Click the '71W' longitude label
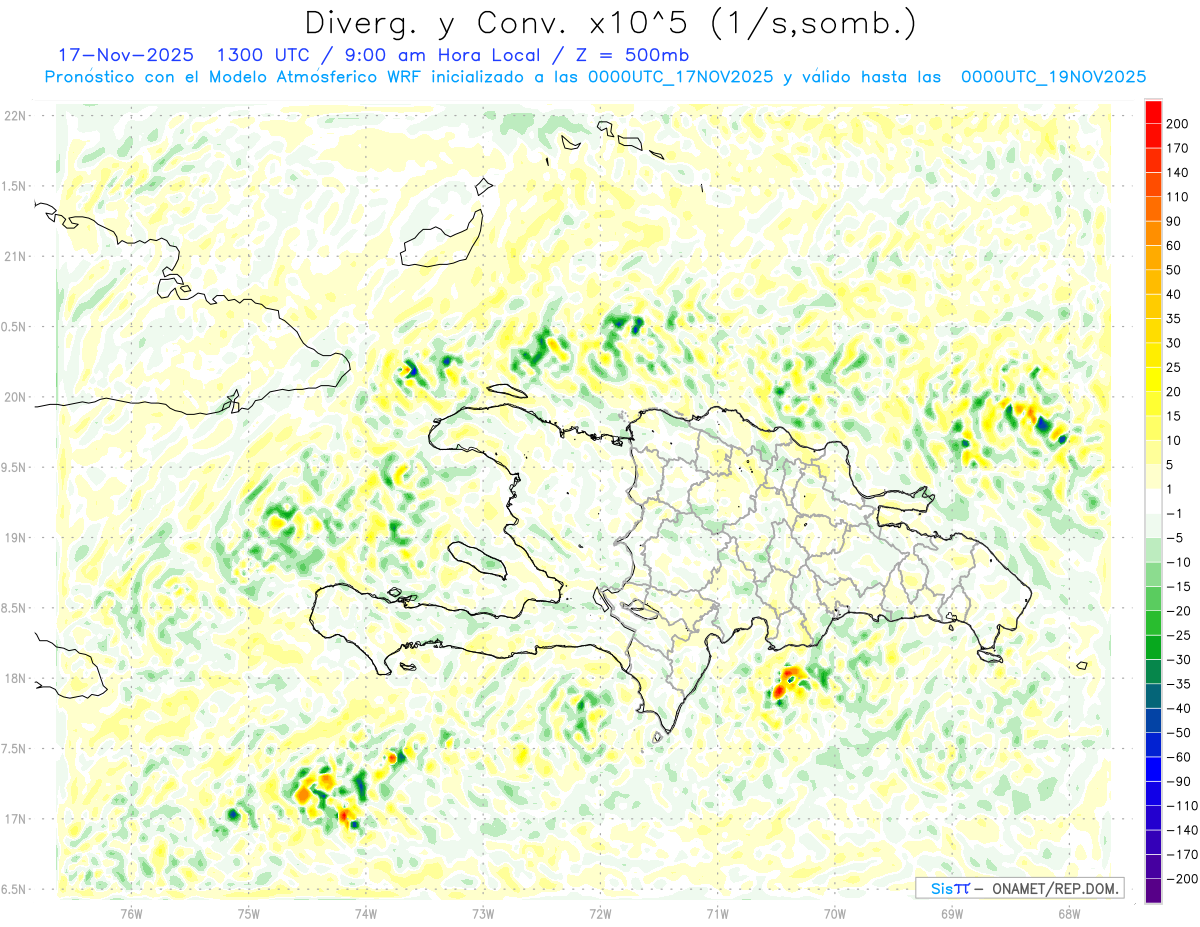 pos(717,913)
